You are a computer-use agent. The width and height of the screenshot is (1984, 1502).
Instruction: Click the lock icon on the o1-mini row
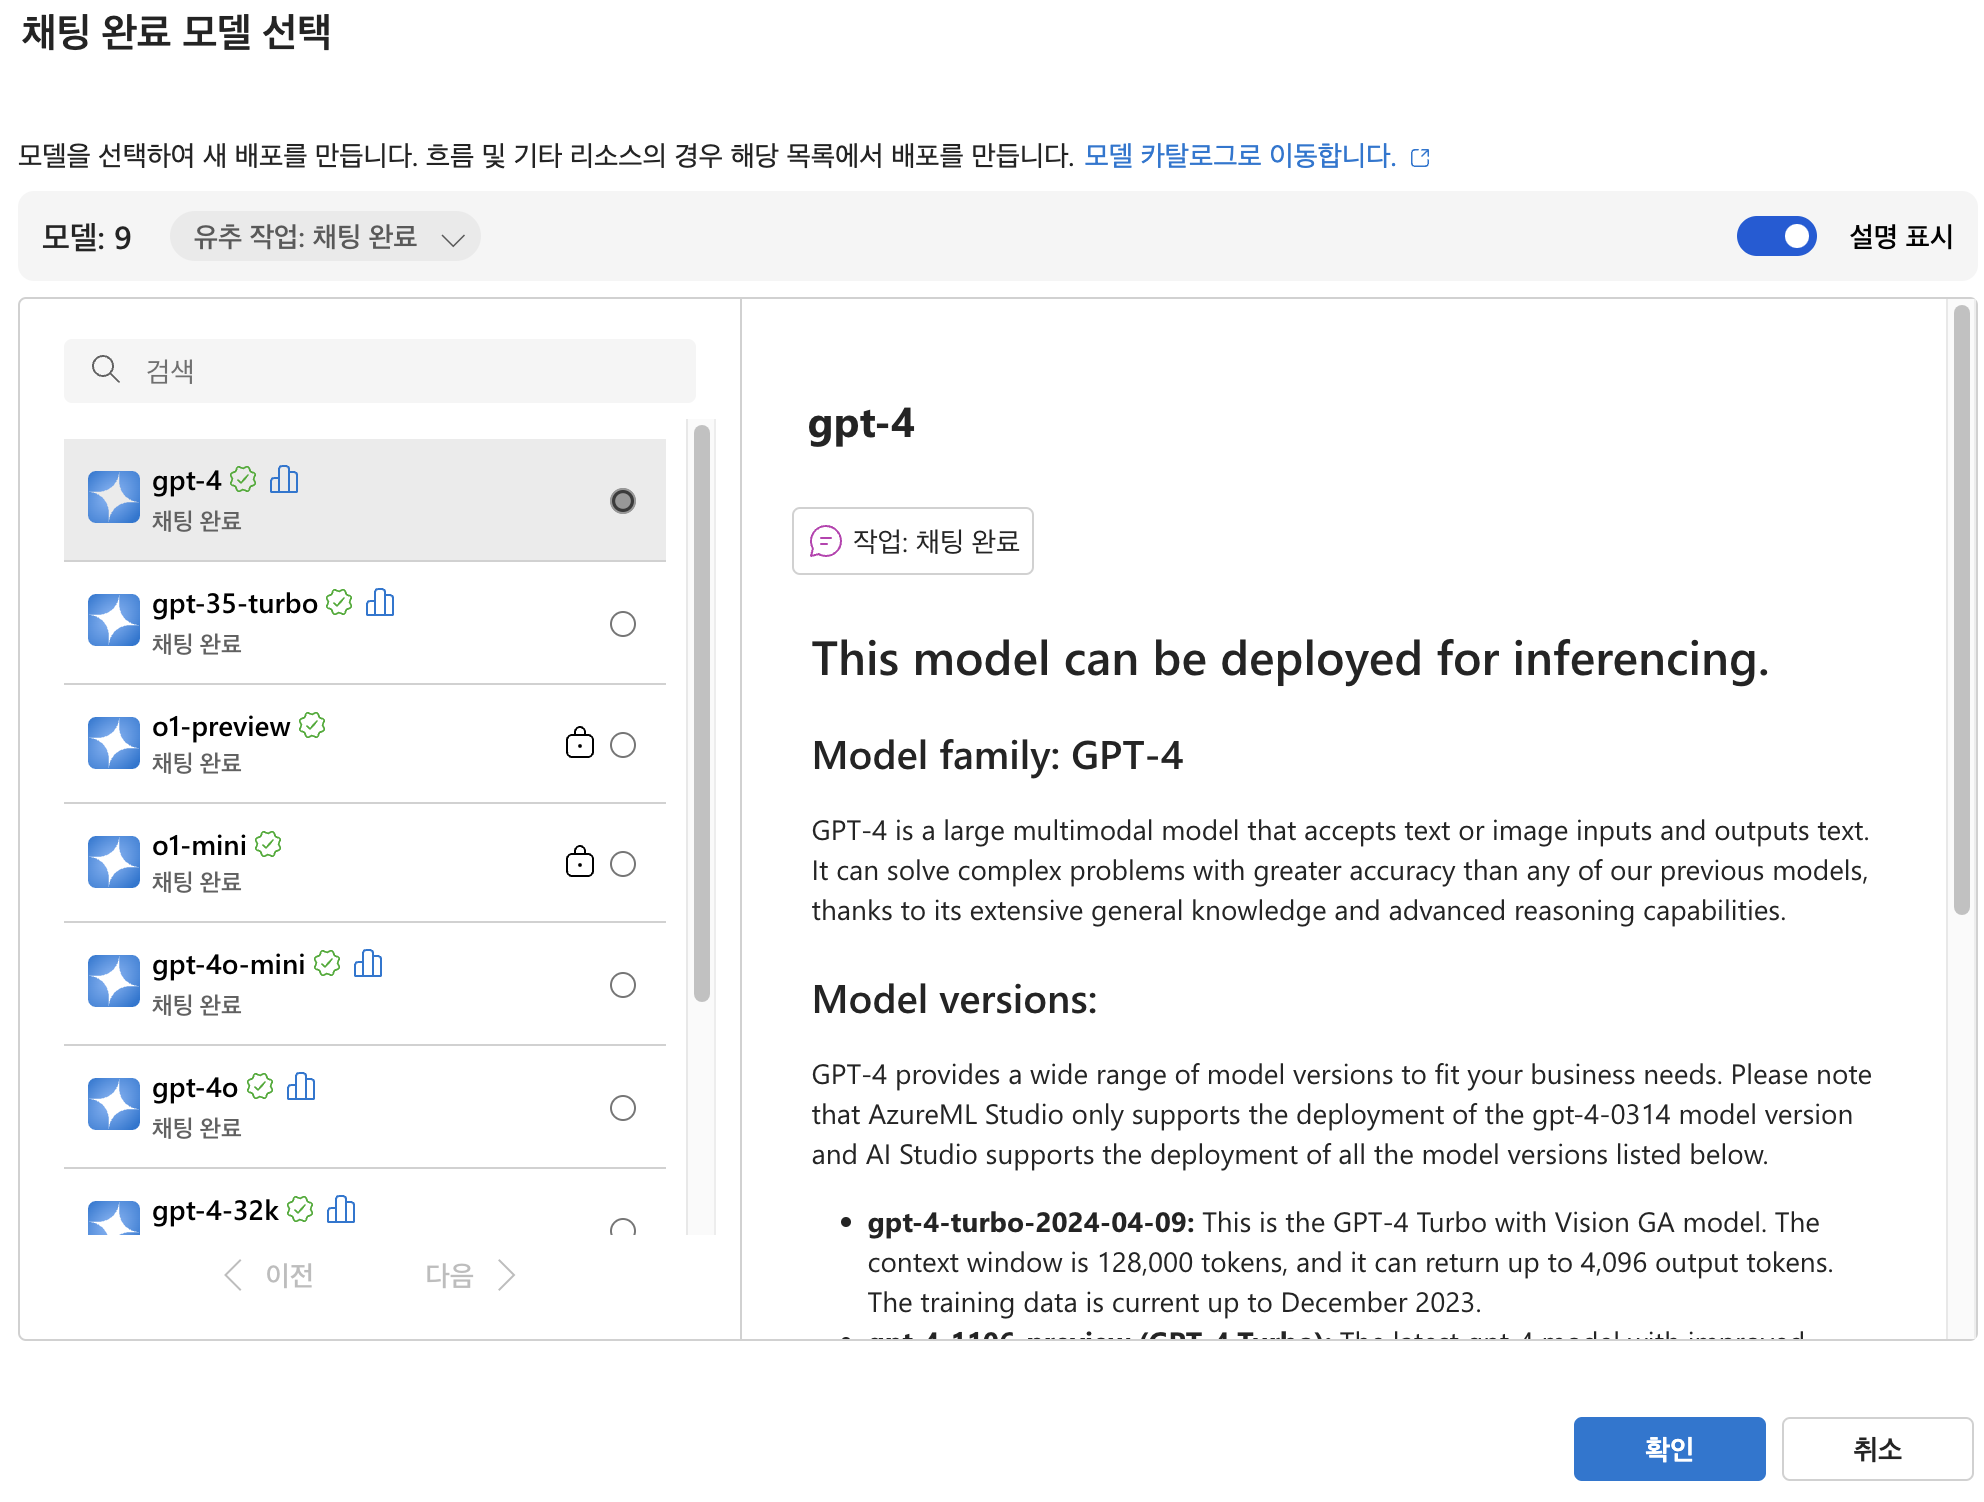579,862
